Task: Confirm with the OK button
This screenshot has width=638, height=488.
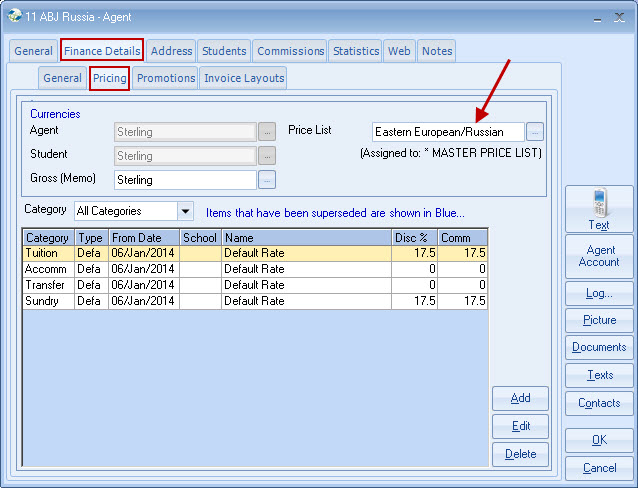Action: pos(598,439)
